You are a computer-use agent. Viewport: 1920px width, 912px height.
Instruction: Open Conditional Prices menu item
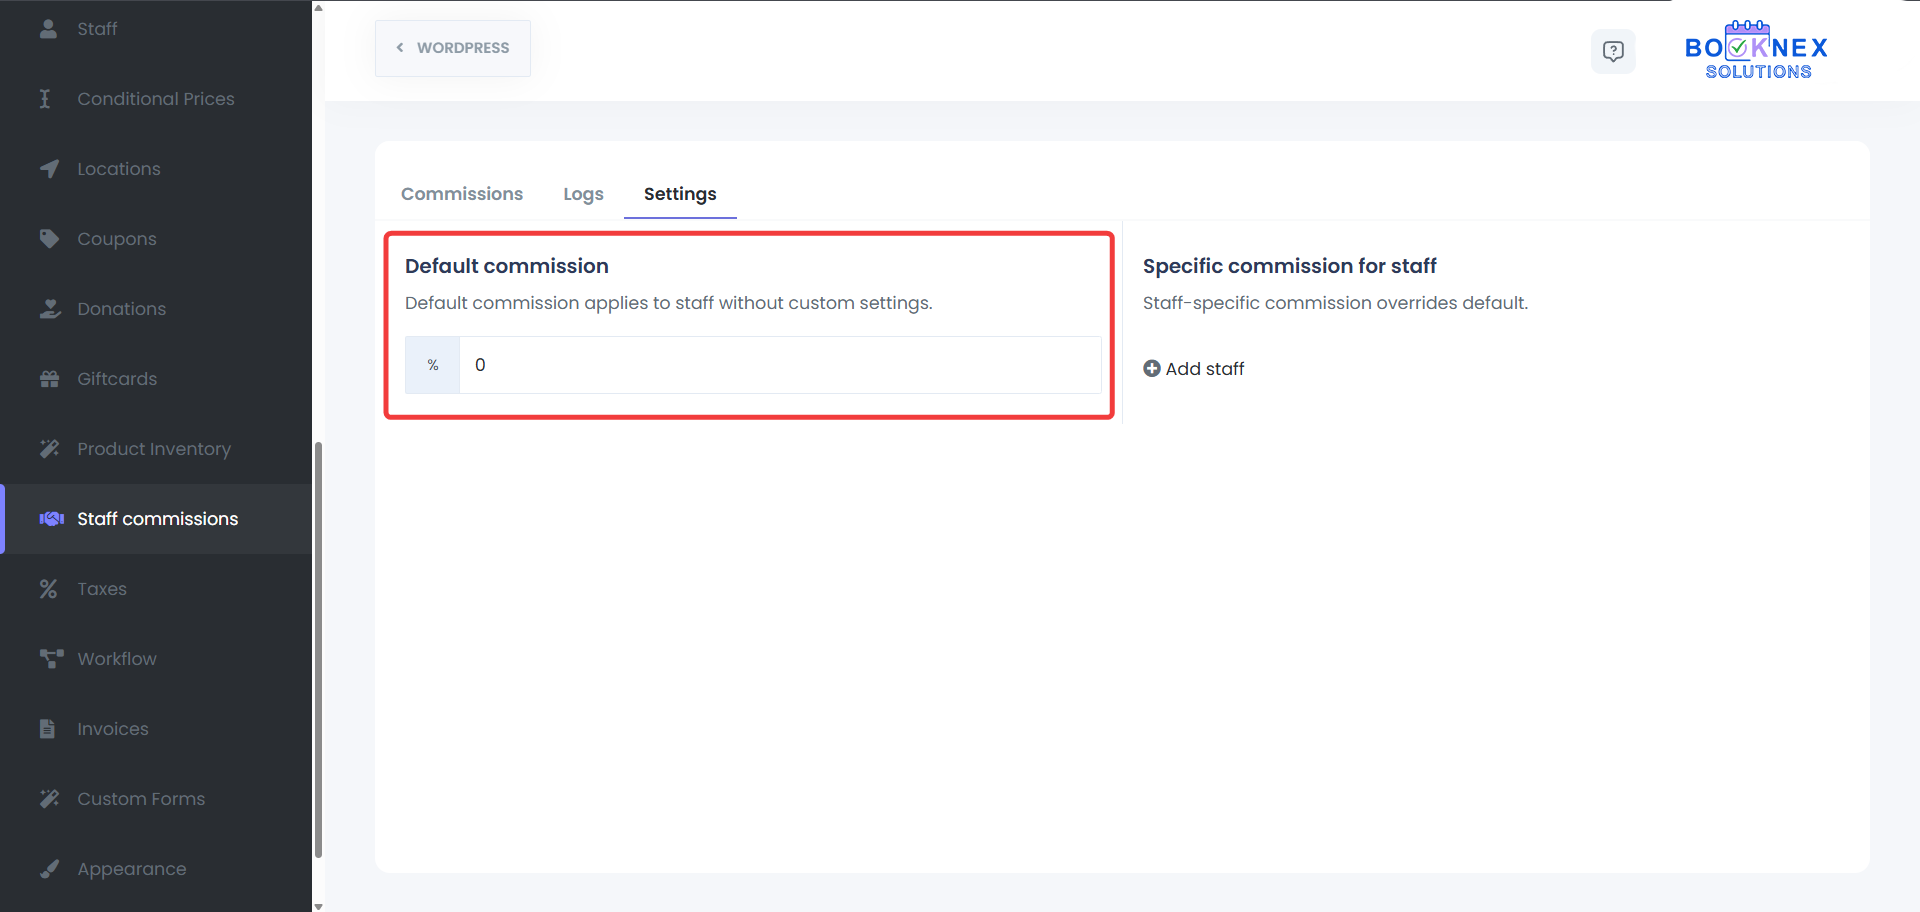(x=155, y=99)
